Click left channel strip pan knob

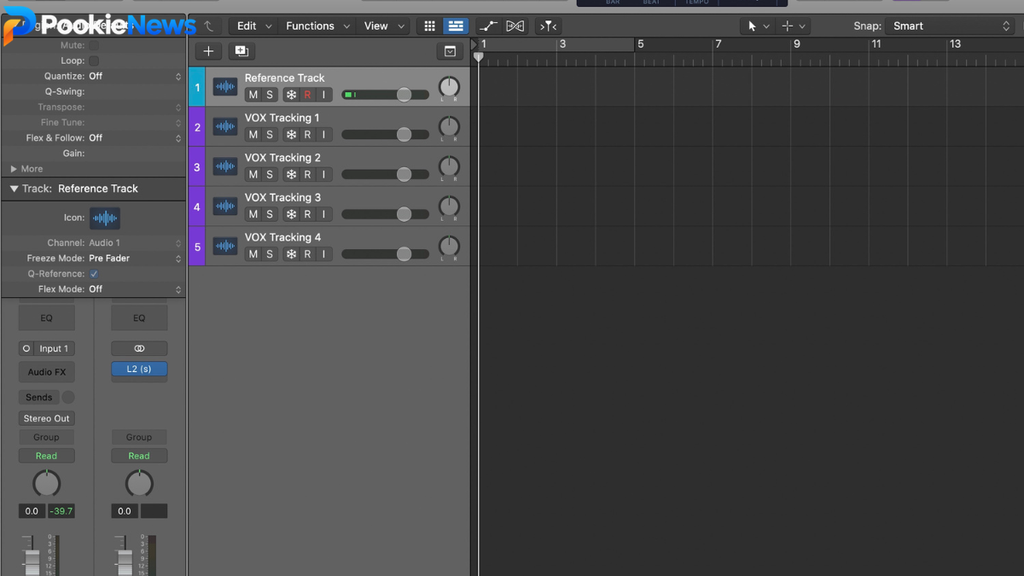pyautogui.click(x=46, y=484)
